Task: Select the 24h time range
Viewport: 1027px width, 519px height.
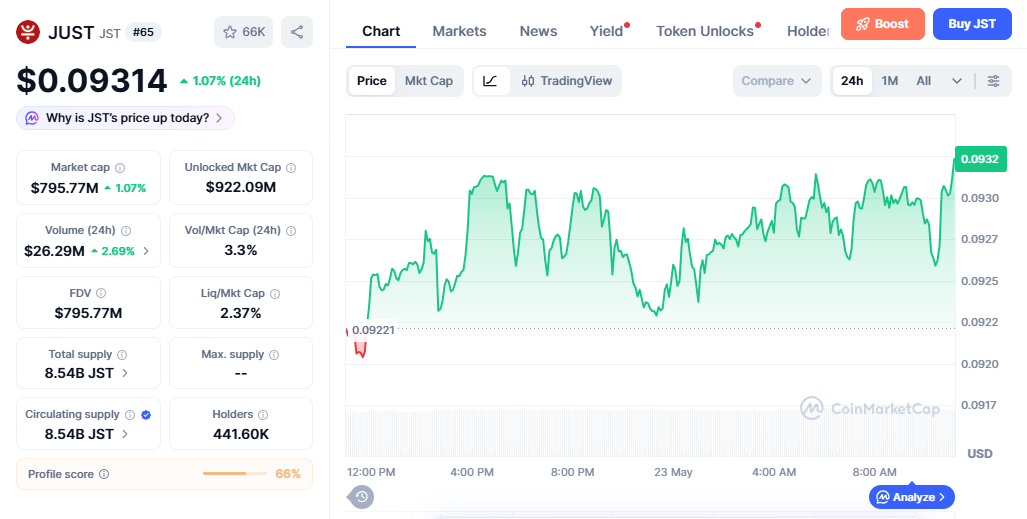Action: 852,81
